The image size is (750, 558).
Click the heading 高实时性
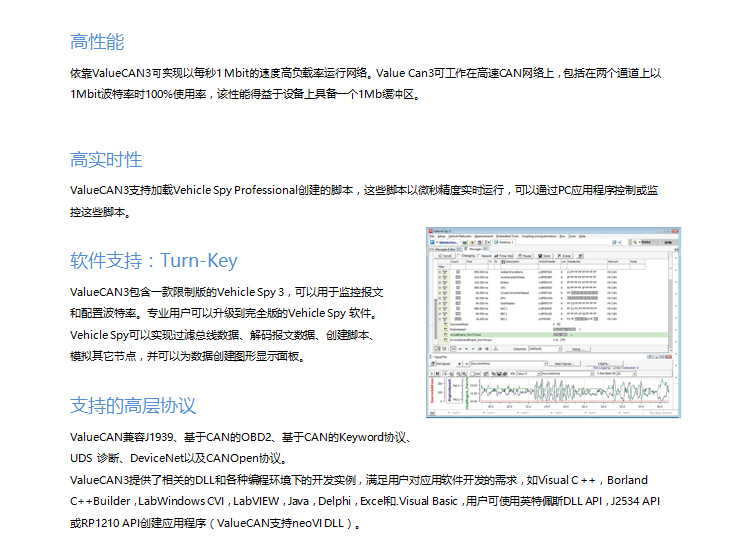click(106, 159)
